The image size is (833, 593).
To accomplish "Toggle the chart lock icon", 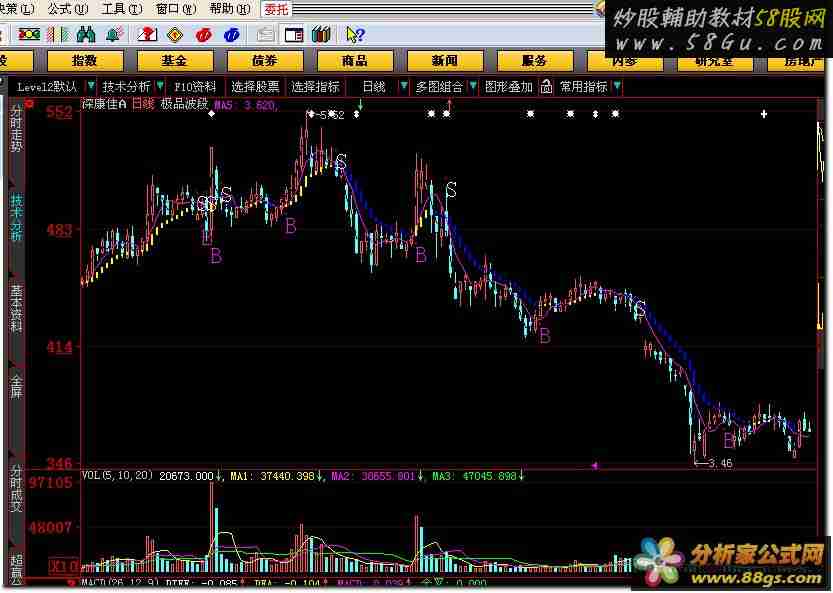I will coord(546,87).
